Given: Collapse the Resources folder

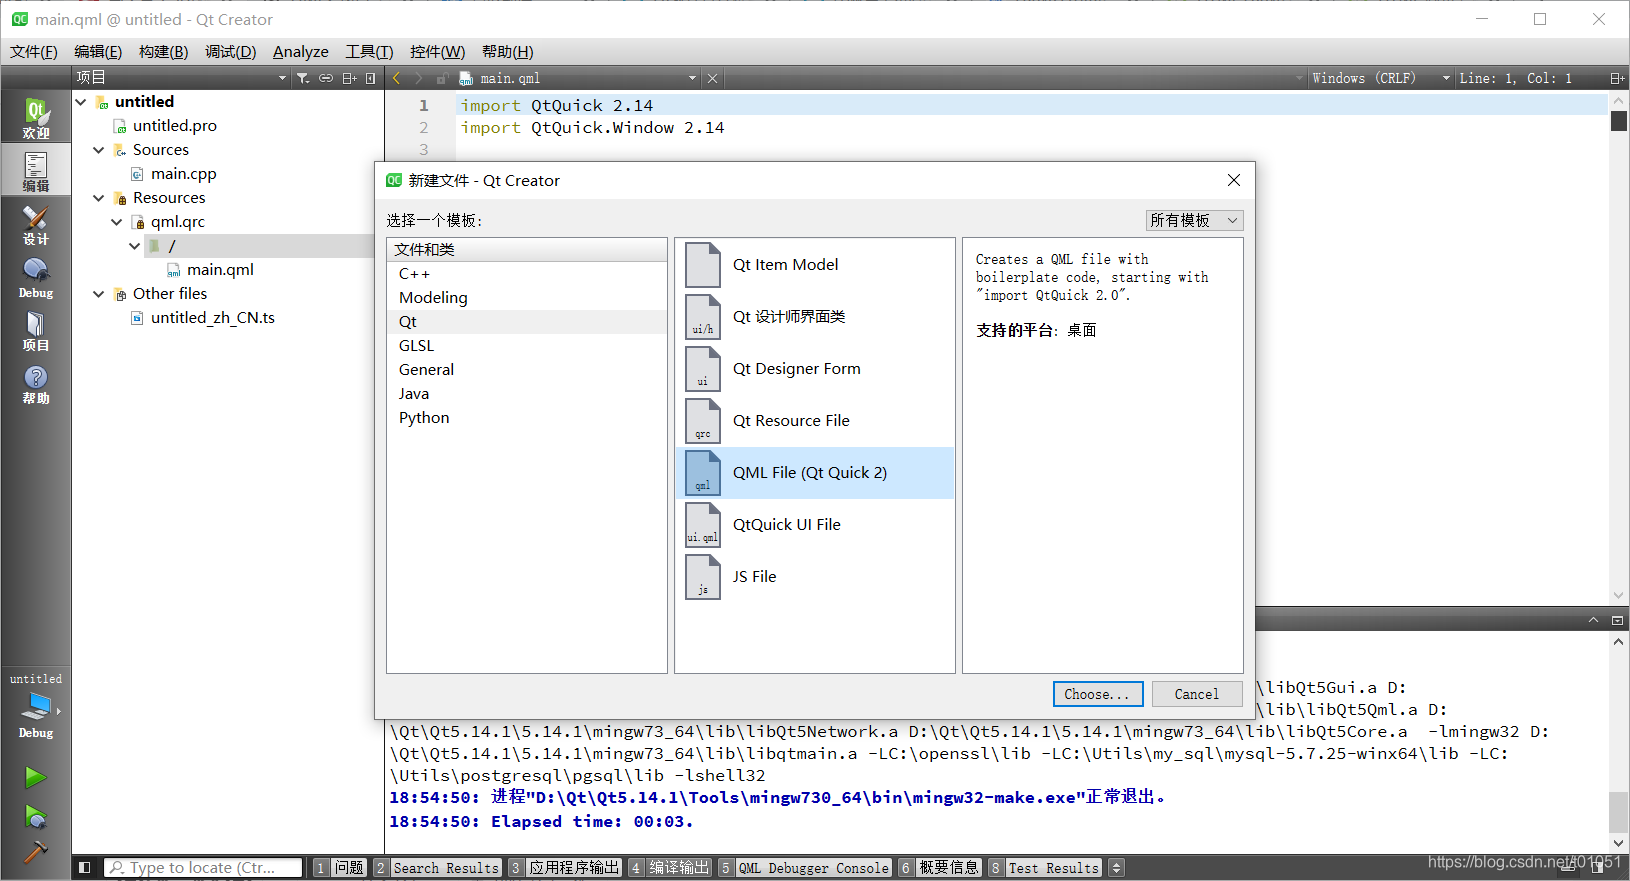Looking at the screenshot, I should coord(99,198).
